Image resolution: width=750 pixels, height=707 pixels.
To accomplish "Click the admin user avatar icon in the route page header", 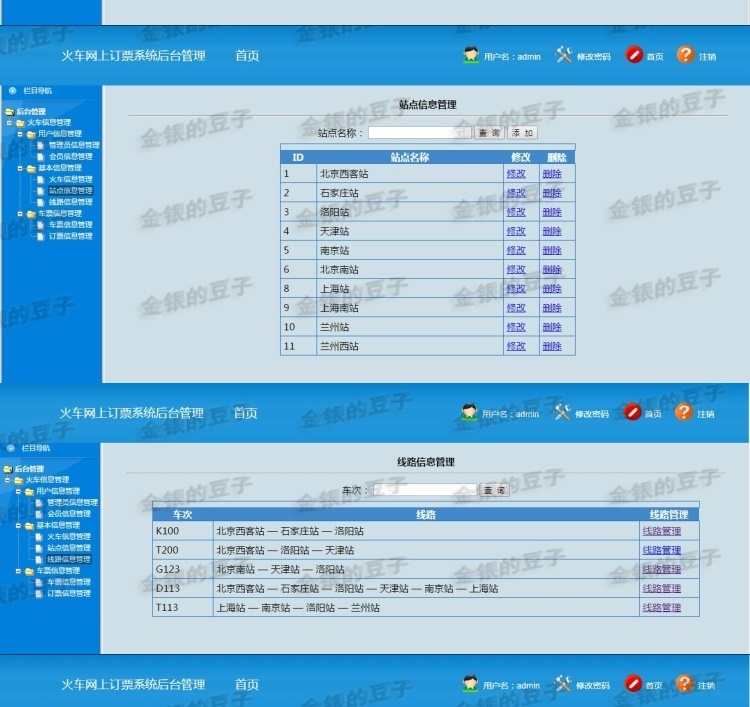I will (x=469, y=412).
